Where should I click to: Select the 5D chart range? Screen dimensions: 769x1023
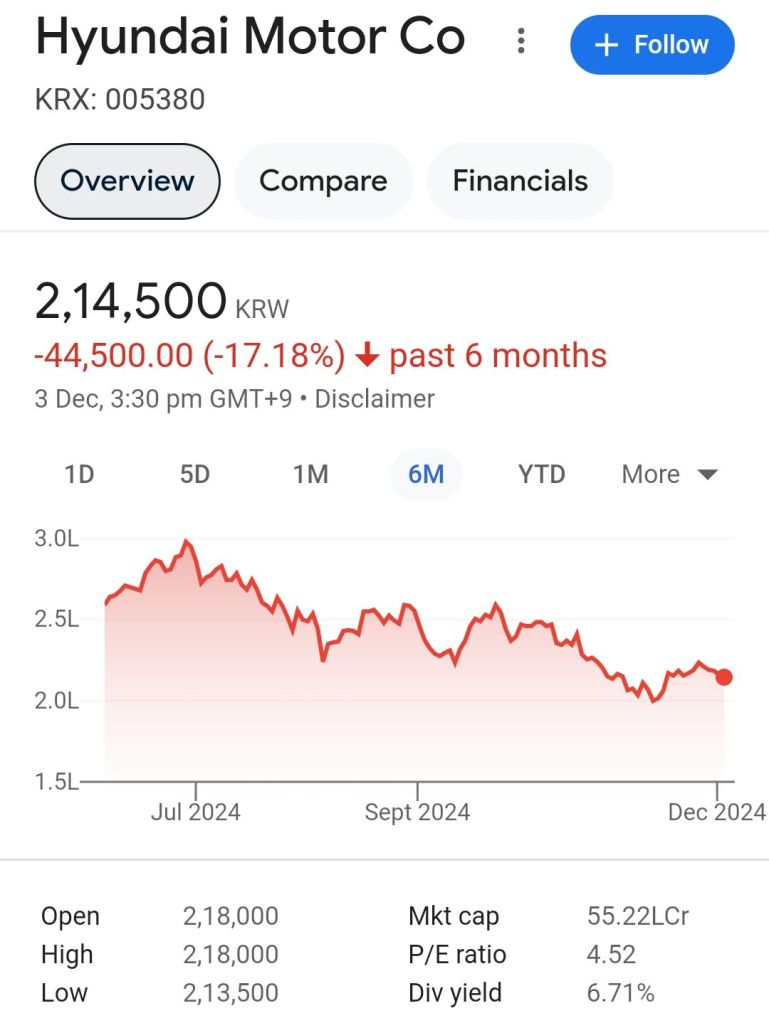(x=195, y=474)
